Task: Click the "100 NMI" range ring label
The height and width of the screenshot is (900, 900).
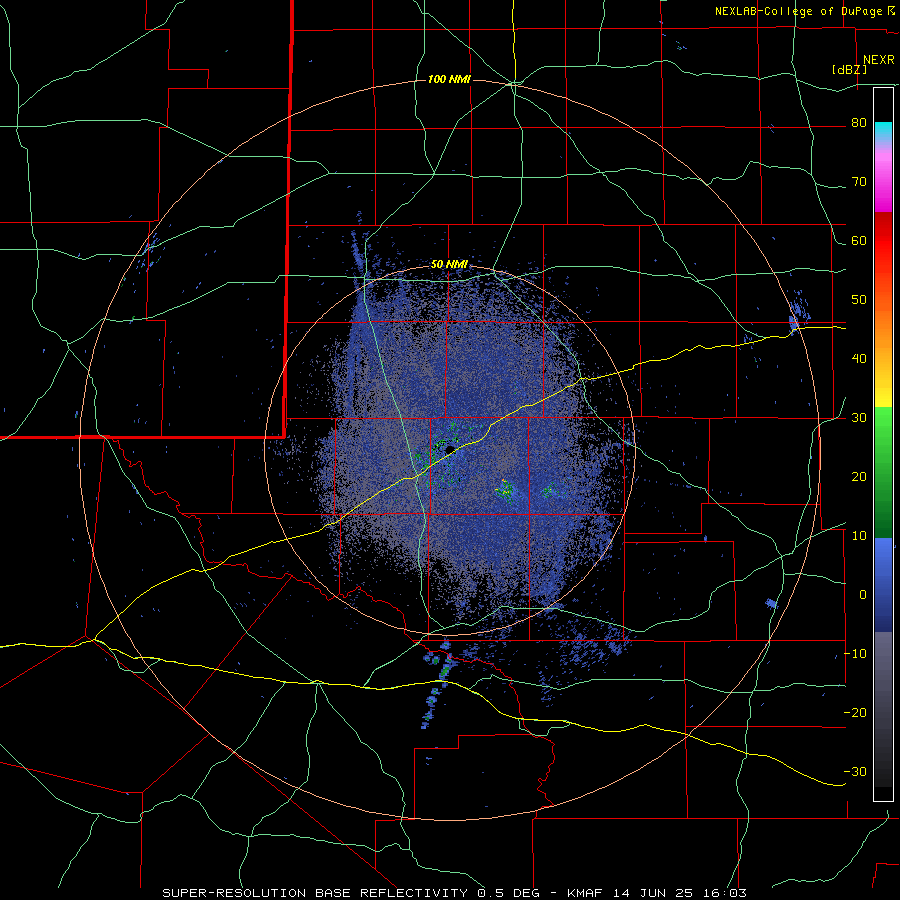Action: click(449, 79)
